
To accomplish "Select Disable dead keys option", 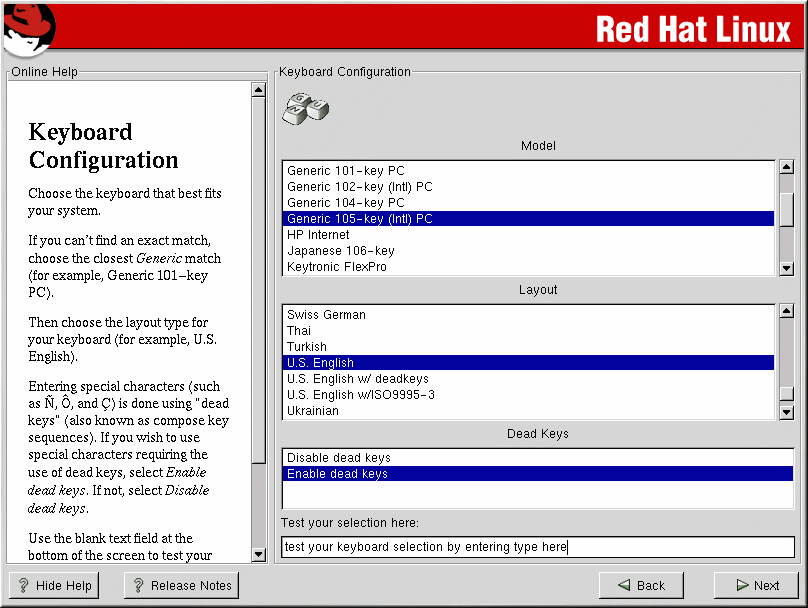I will (338, 458).
